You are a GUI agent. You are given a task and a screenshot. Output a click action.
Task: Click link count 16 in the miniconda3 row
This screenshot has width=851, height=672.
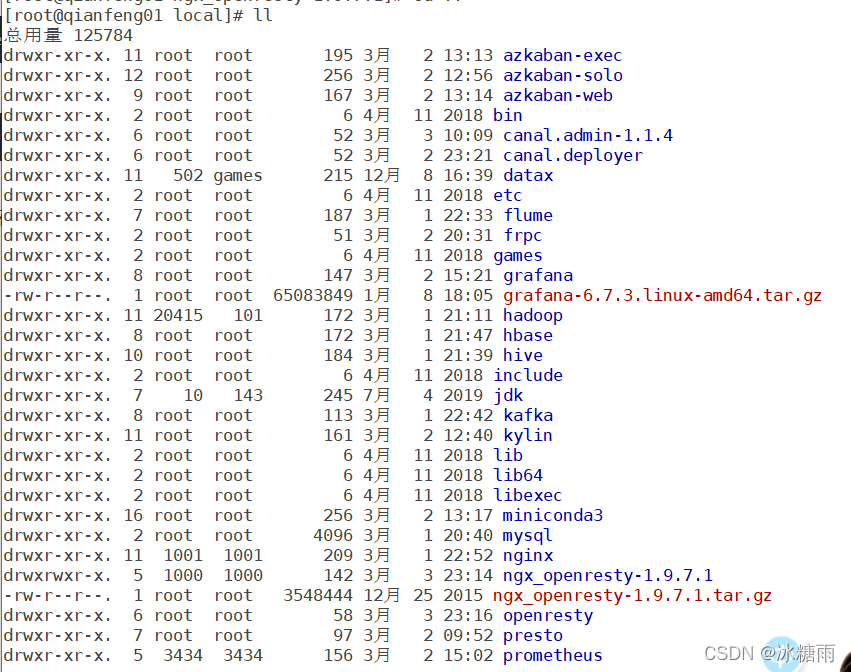pyautogui.click(x=134, y=516)
